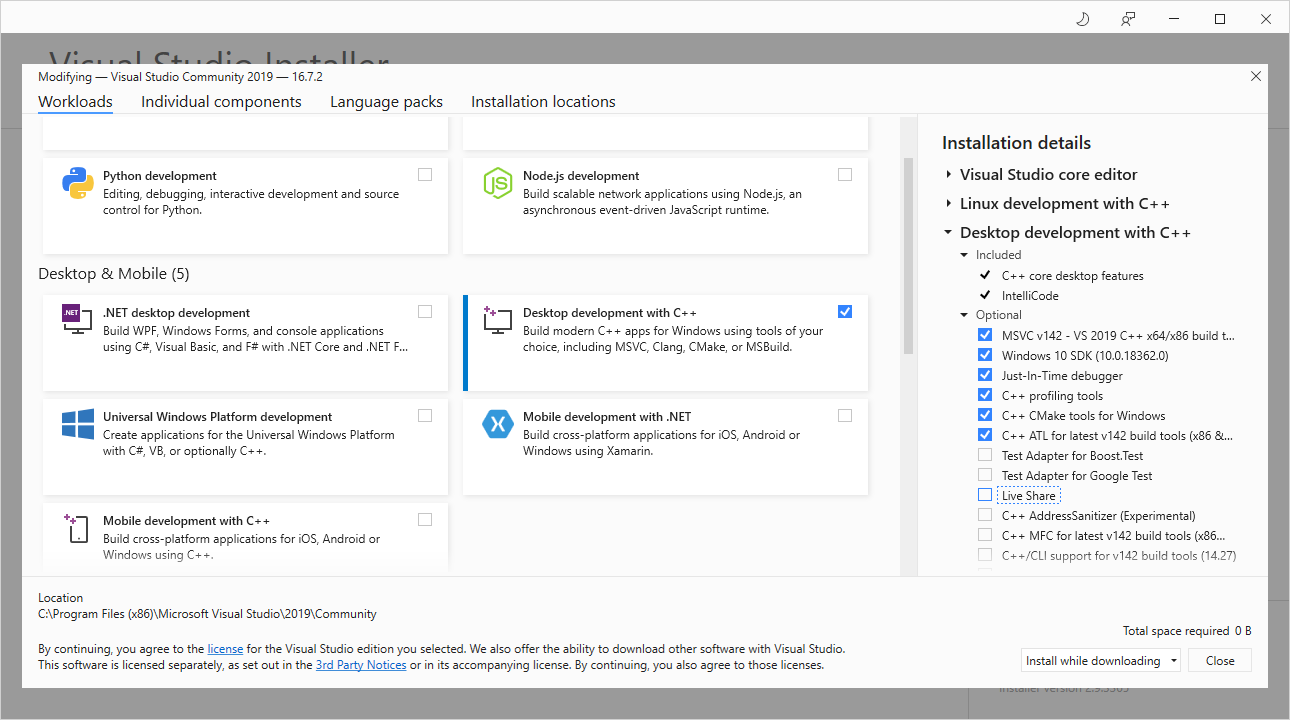Enable the Live Share optional component

point(985,495)
